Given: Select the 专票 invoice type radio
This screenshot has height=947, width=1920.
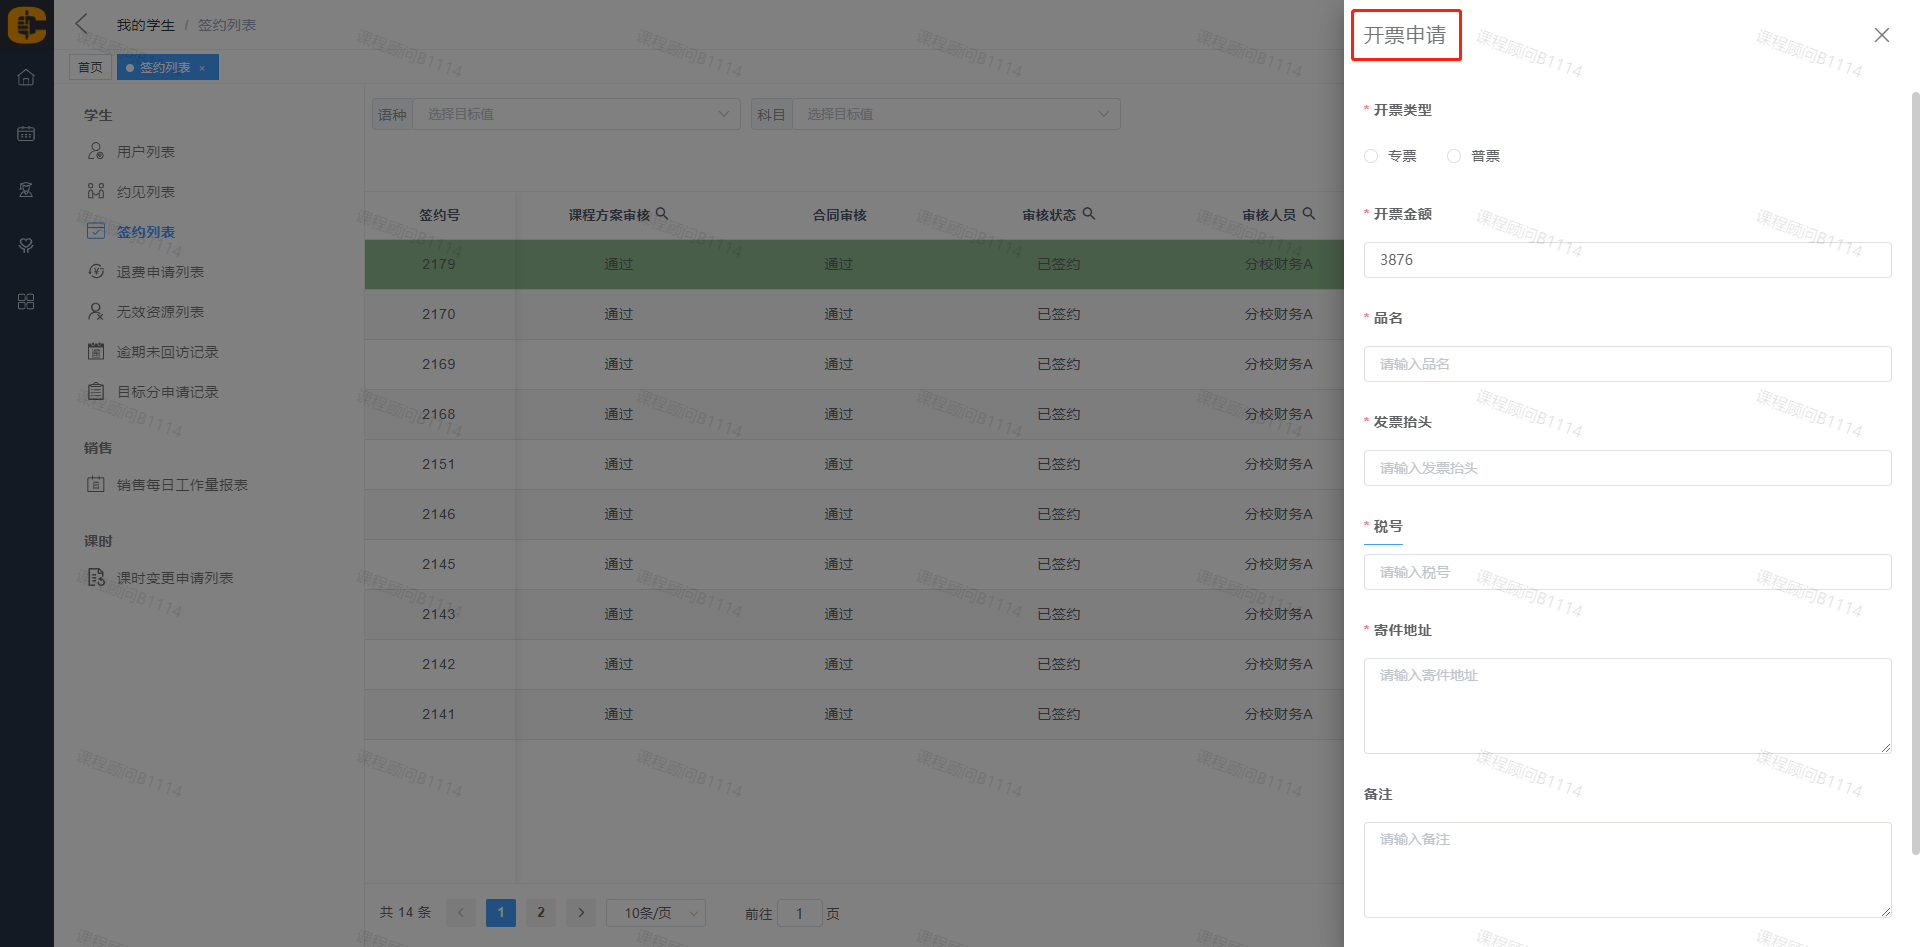Looking at the screenshot, I should pos(1371,156).
